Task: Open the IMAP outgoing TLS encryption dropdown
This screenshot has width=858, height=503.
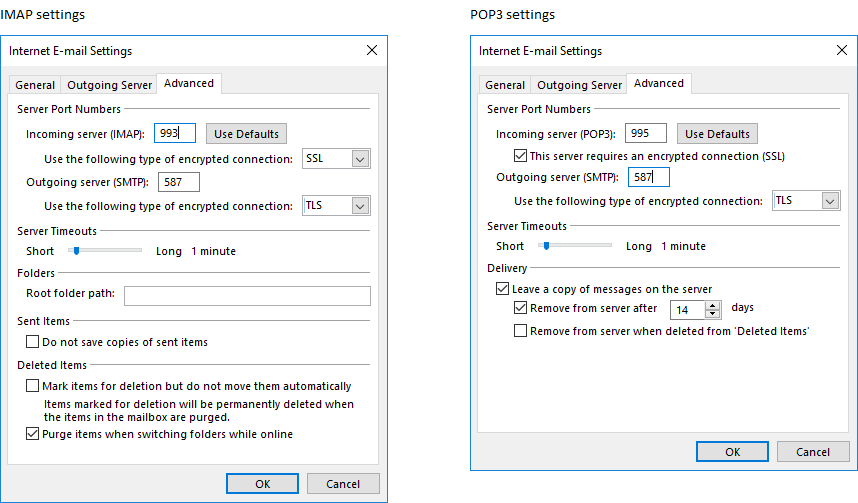Action: 360,205
